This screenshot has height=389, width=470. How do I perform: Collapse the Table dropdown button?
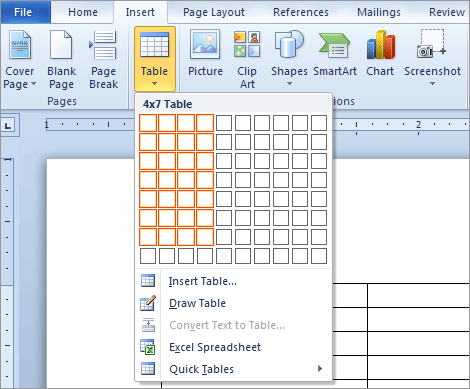pos(155,59)
